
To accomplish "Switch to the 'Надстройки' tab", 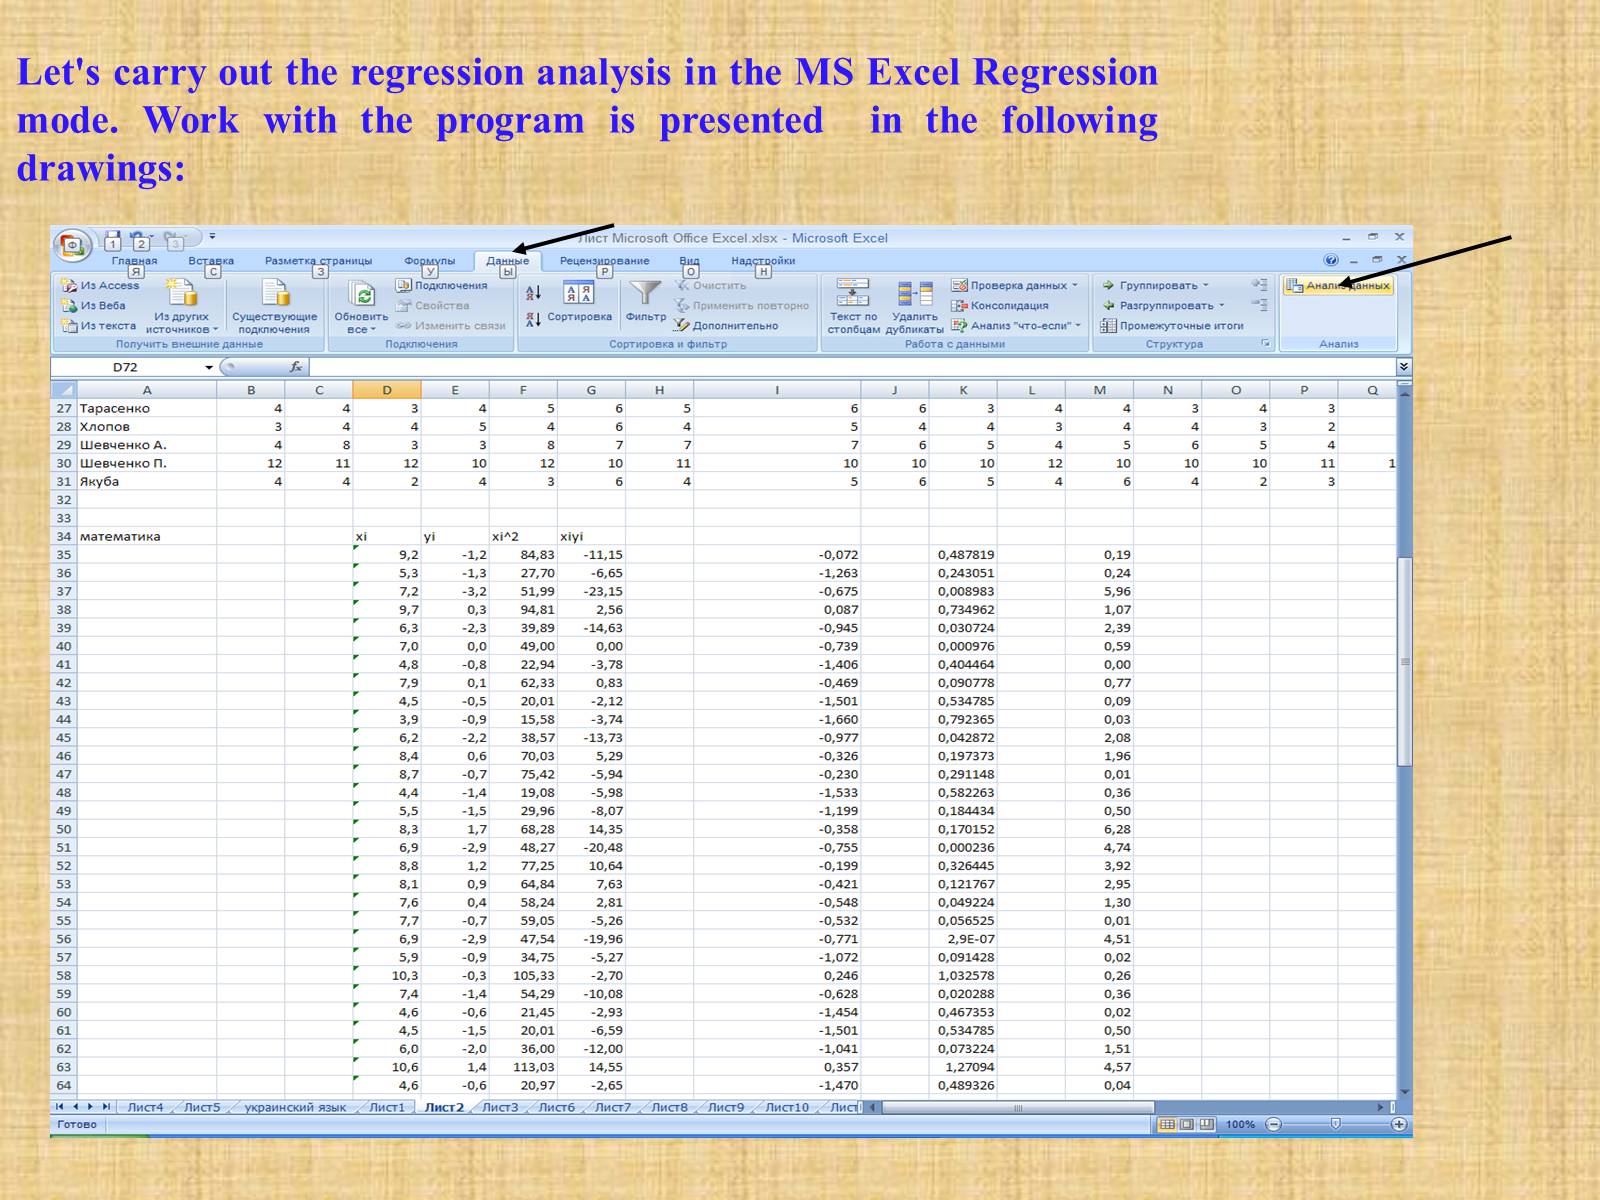I will 763,261.
